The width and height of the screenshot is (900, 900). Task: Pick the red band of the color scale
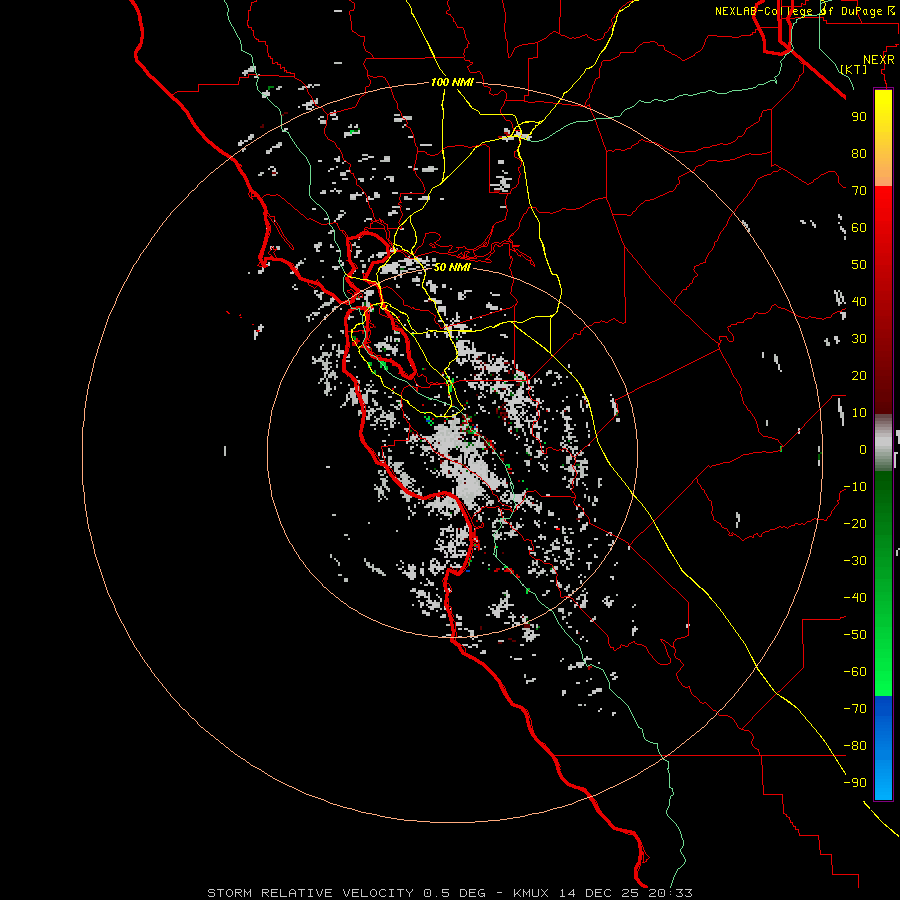(883, 300)
